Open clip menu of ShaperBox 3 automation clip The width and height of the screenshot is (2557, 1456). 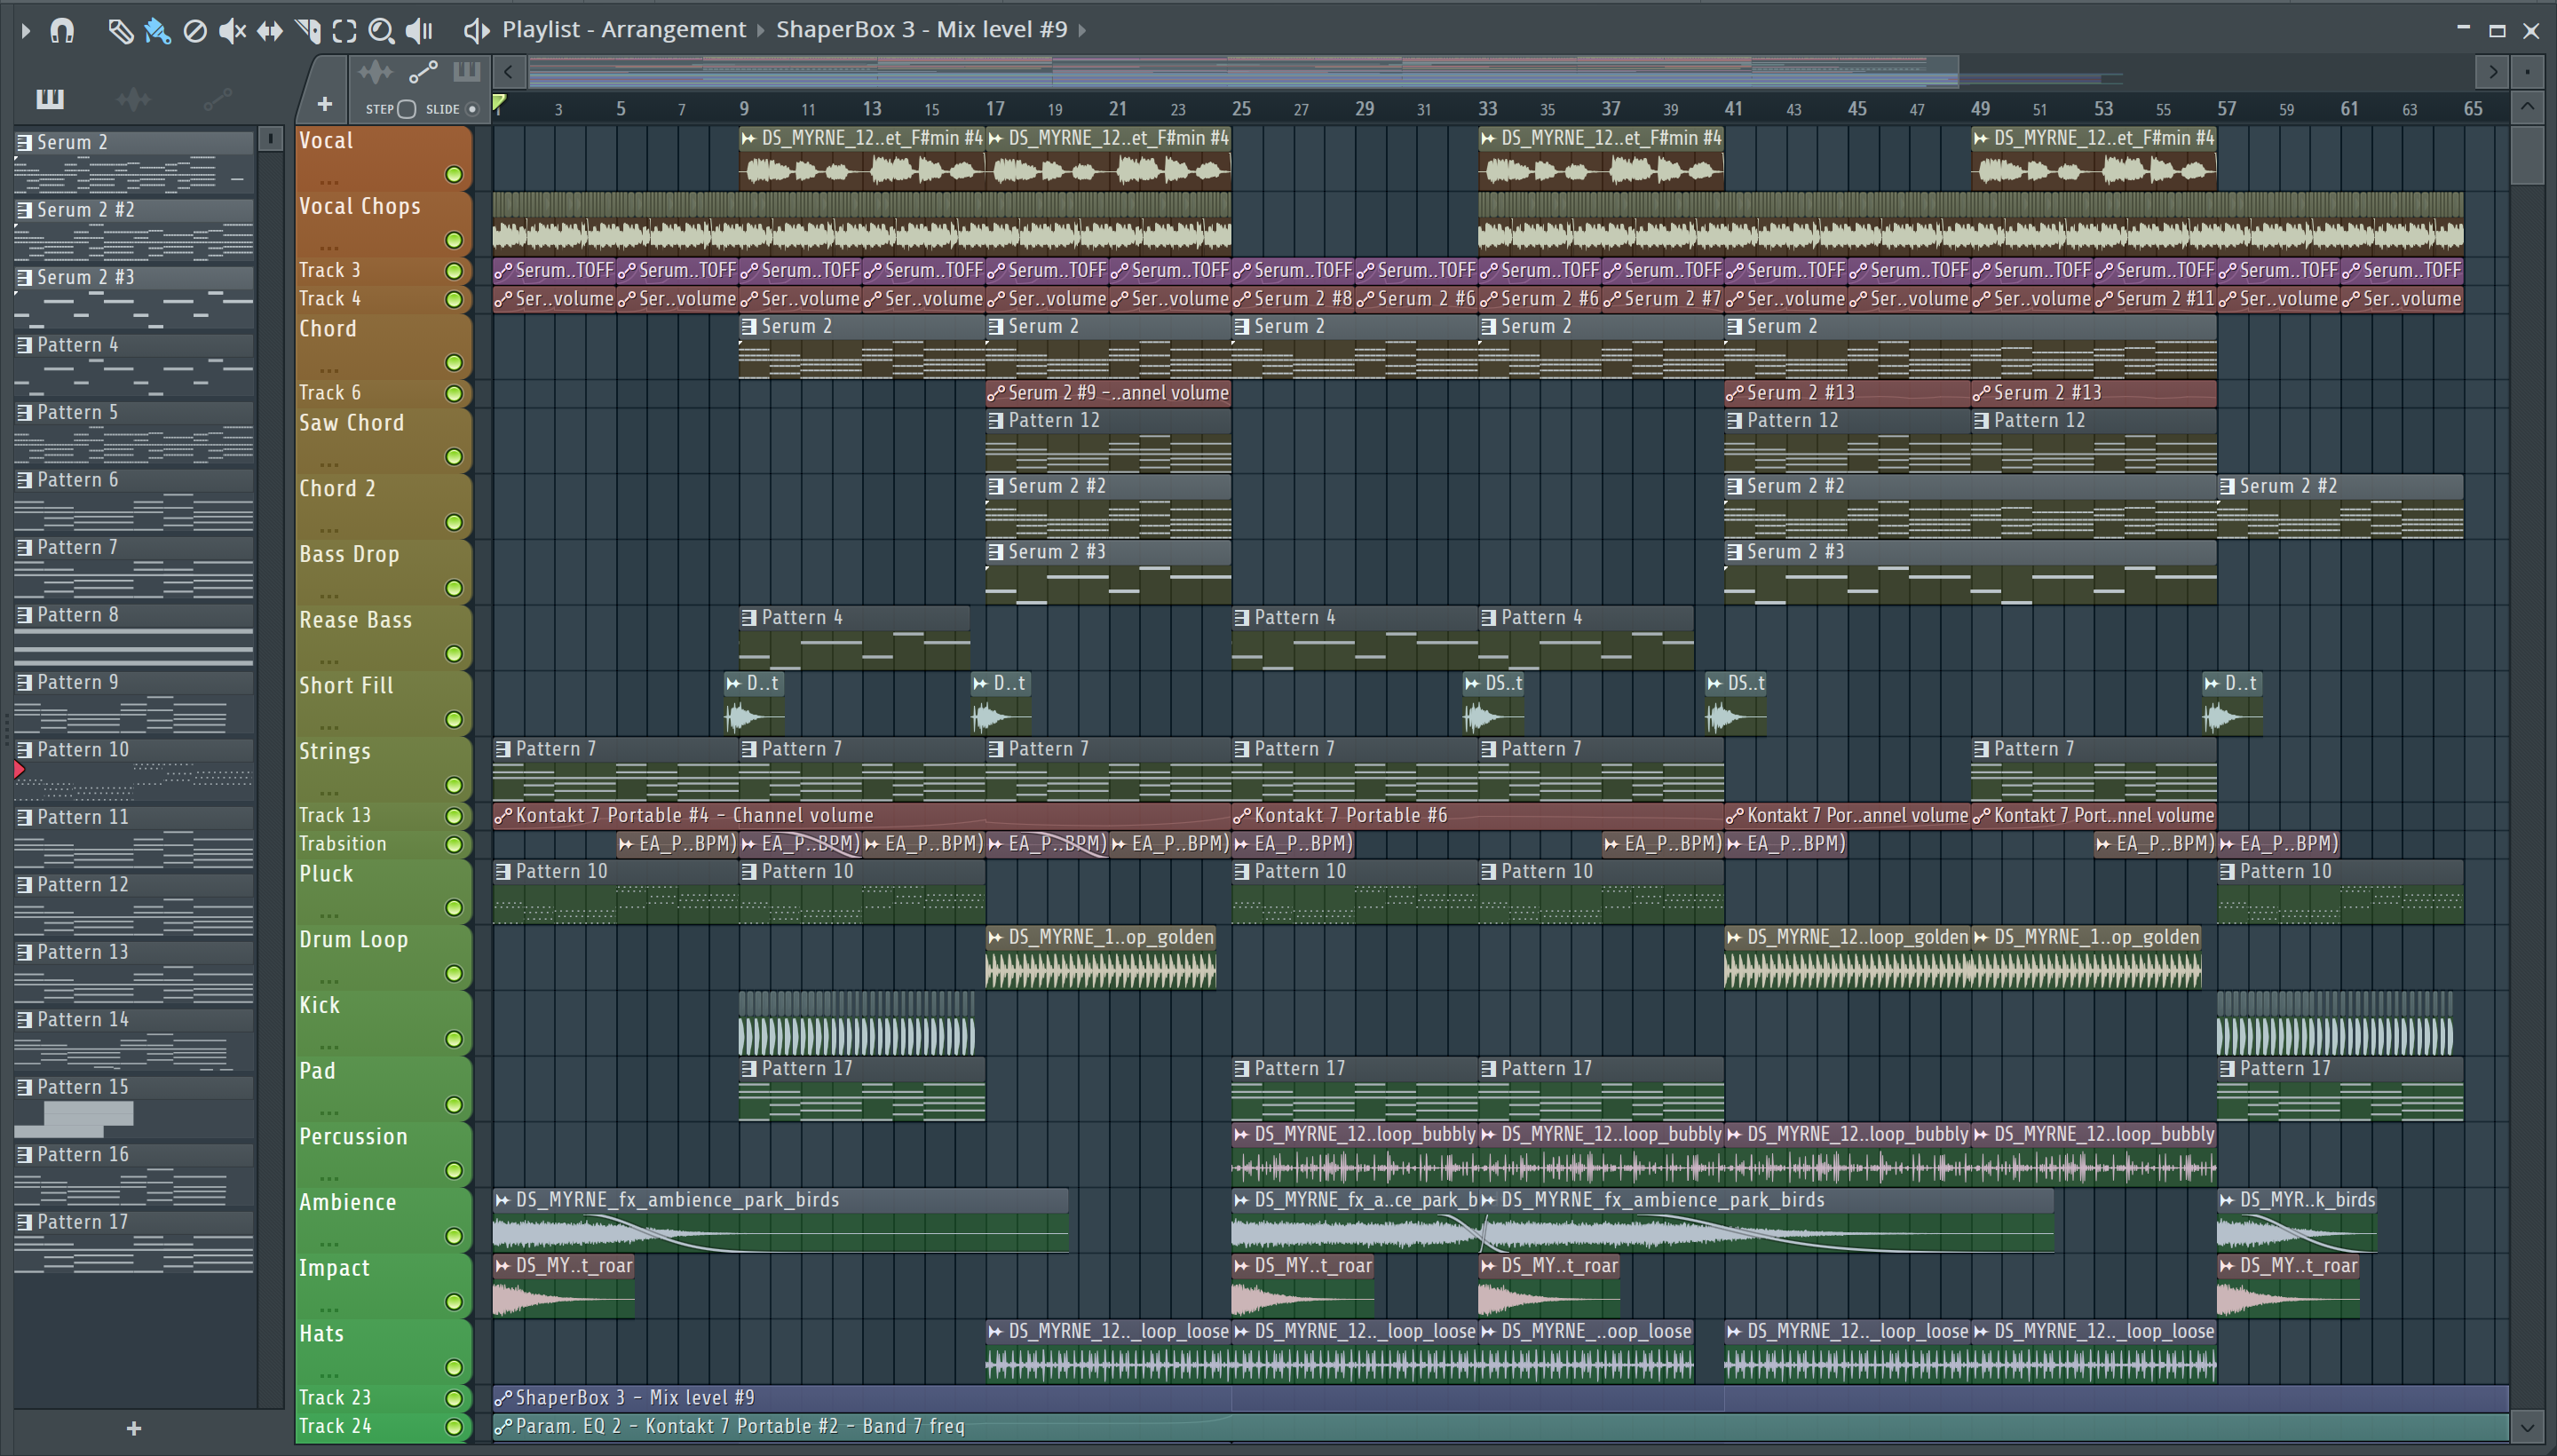click(503, 1398)
